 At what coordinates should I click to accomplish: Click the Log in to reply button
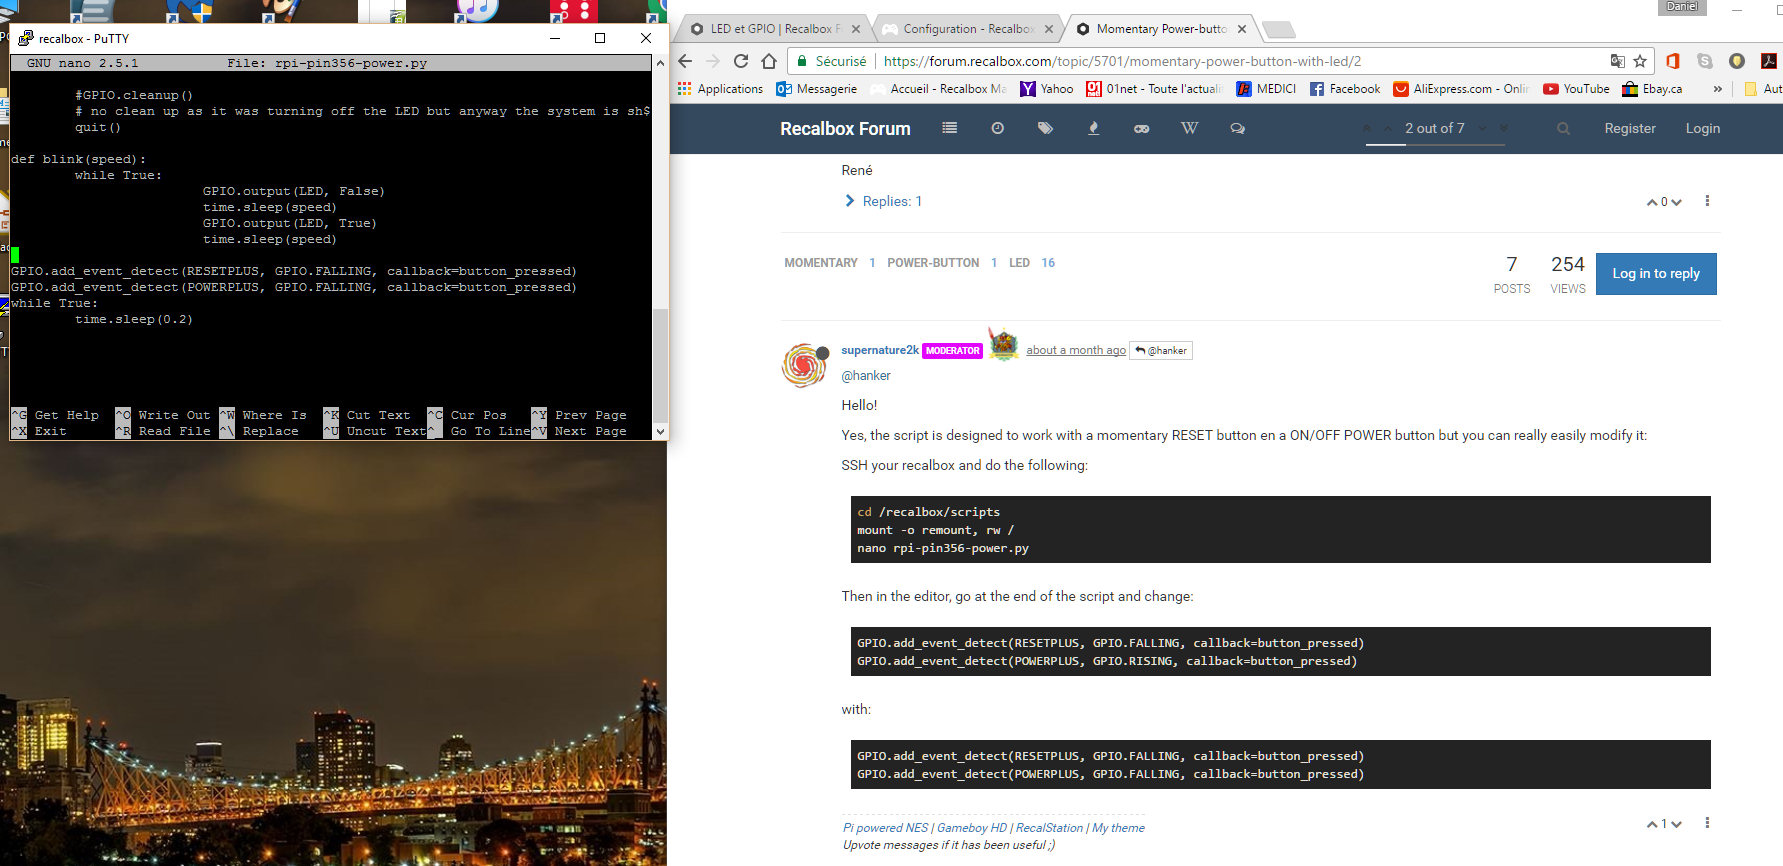pyautogui.click(x=1656, y=274)
